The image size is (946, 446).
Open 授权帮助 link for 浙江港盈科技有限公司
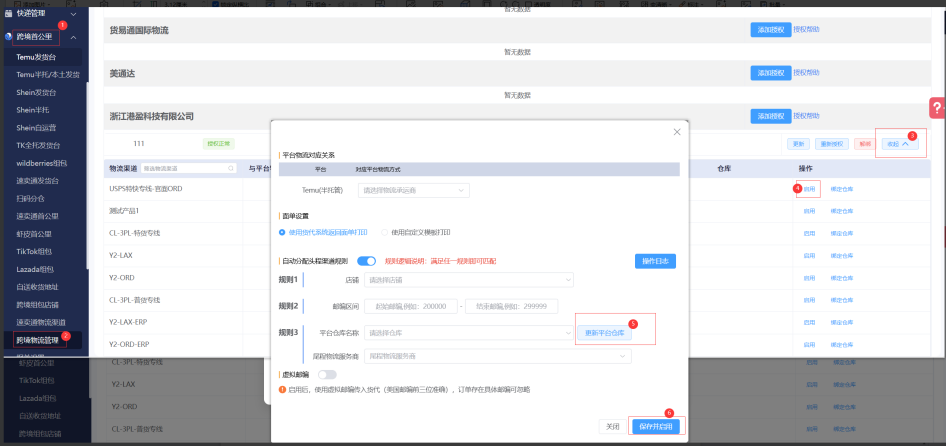pos(806,116)
